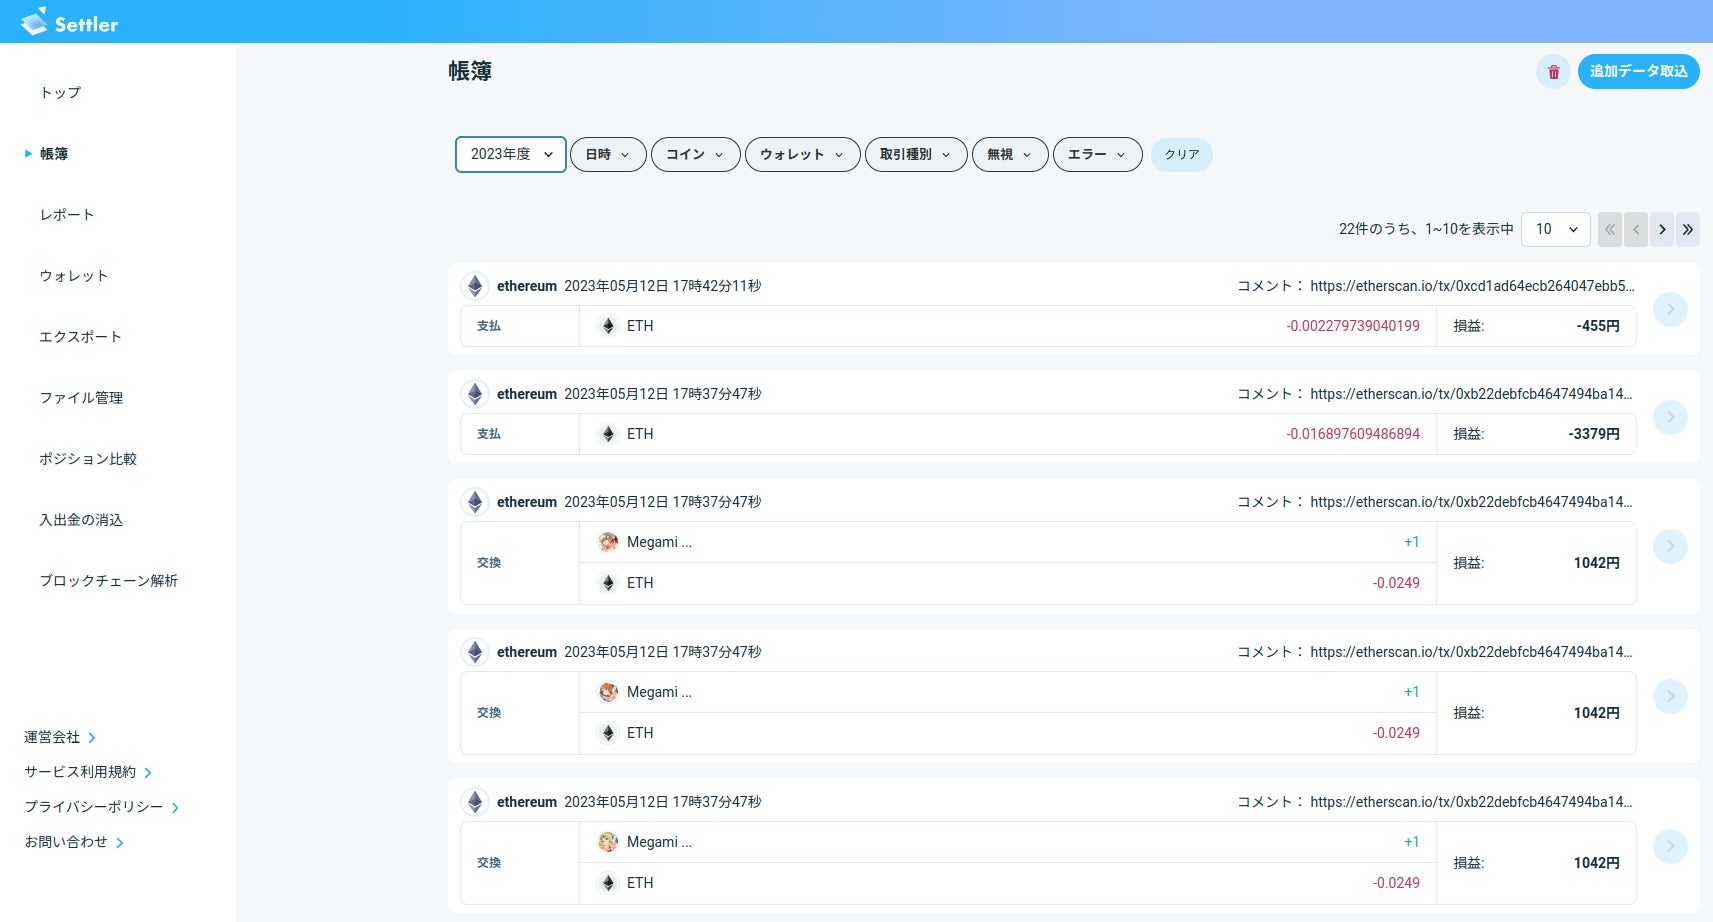Open details arrow for 17時42分11秒 transaction

click(x=1670, y=310)
